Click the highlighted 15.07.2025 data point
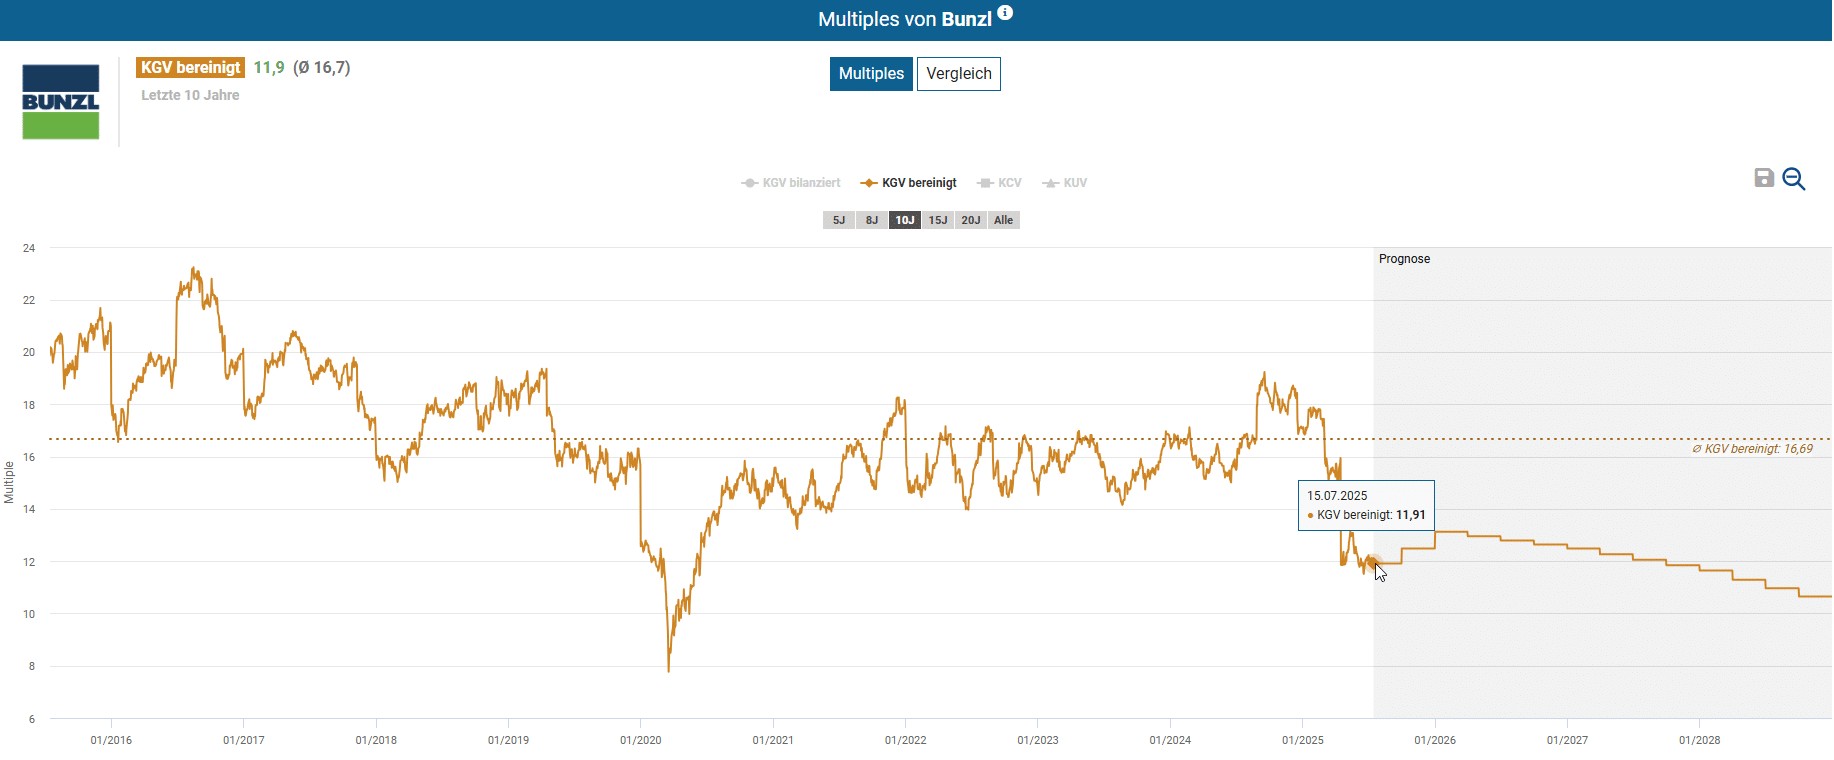Viewport: 1834px width, 760px height. pyautogui.click(x=1373, y=562)
